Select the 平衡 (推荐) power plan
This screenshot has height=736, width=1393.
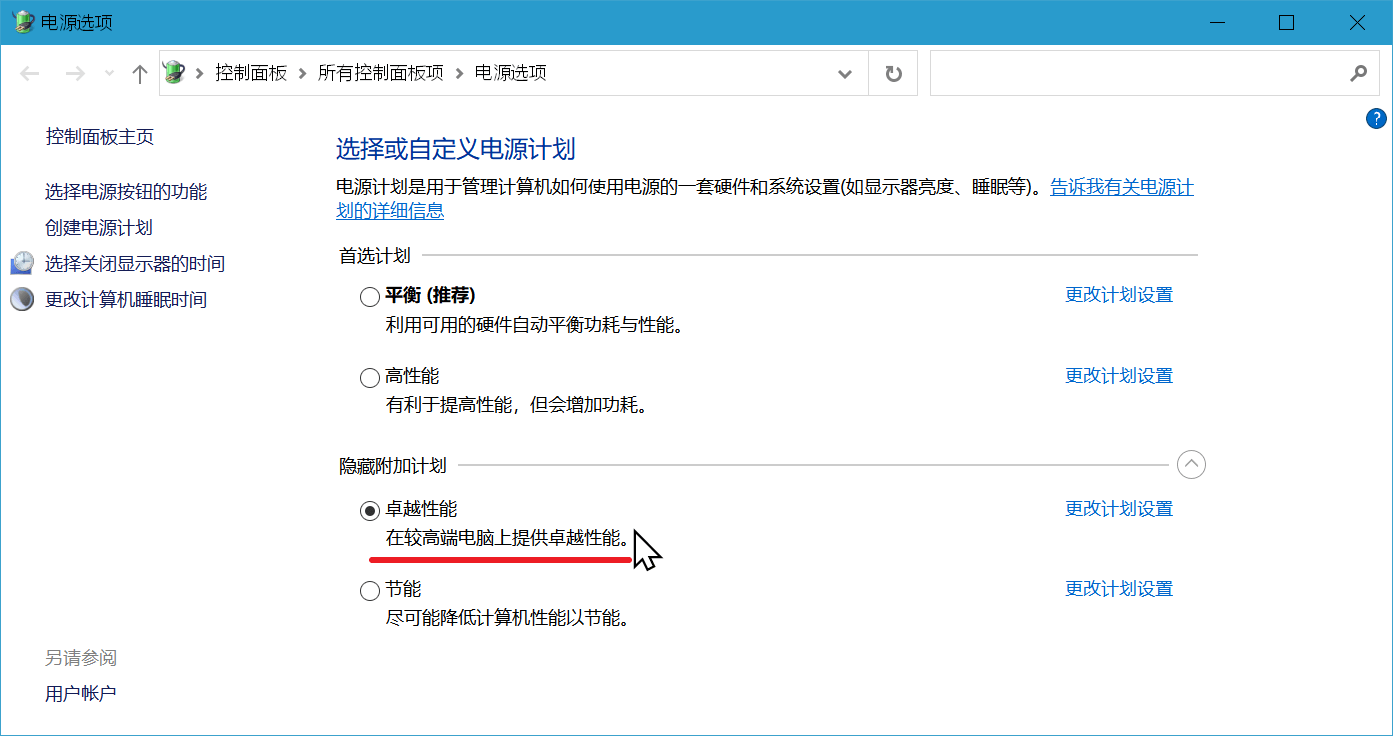[369, 295]
